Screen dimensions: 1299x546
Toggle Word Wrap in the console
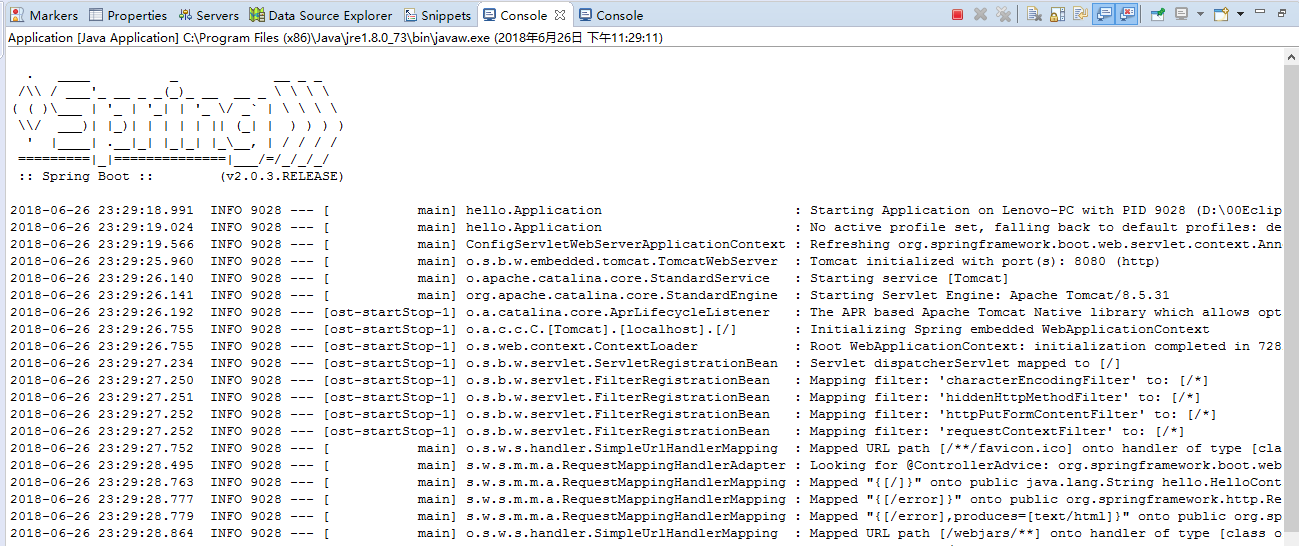[x=1080, y=14]
